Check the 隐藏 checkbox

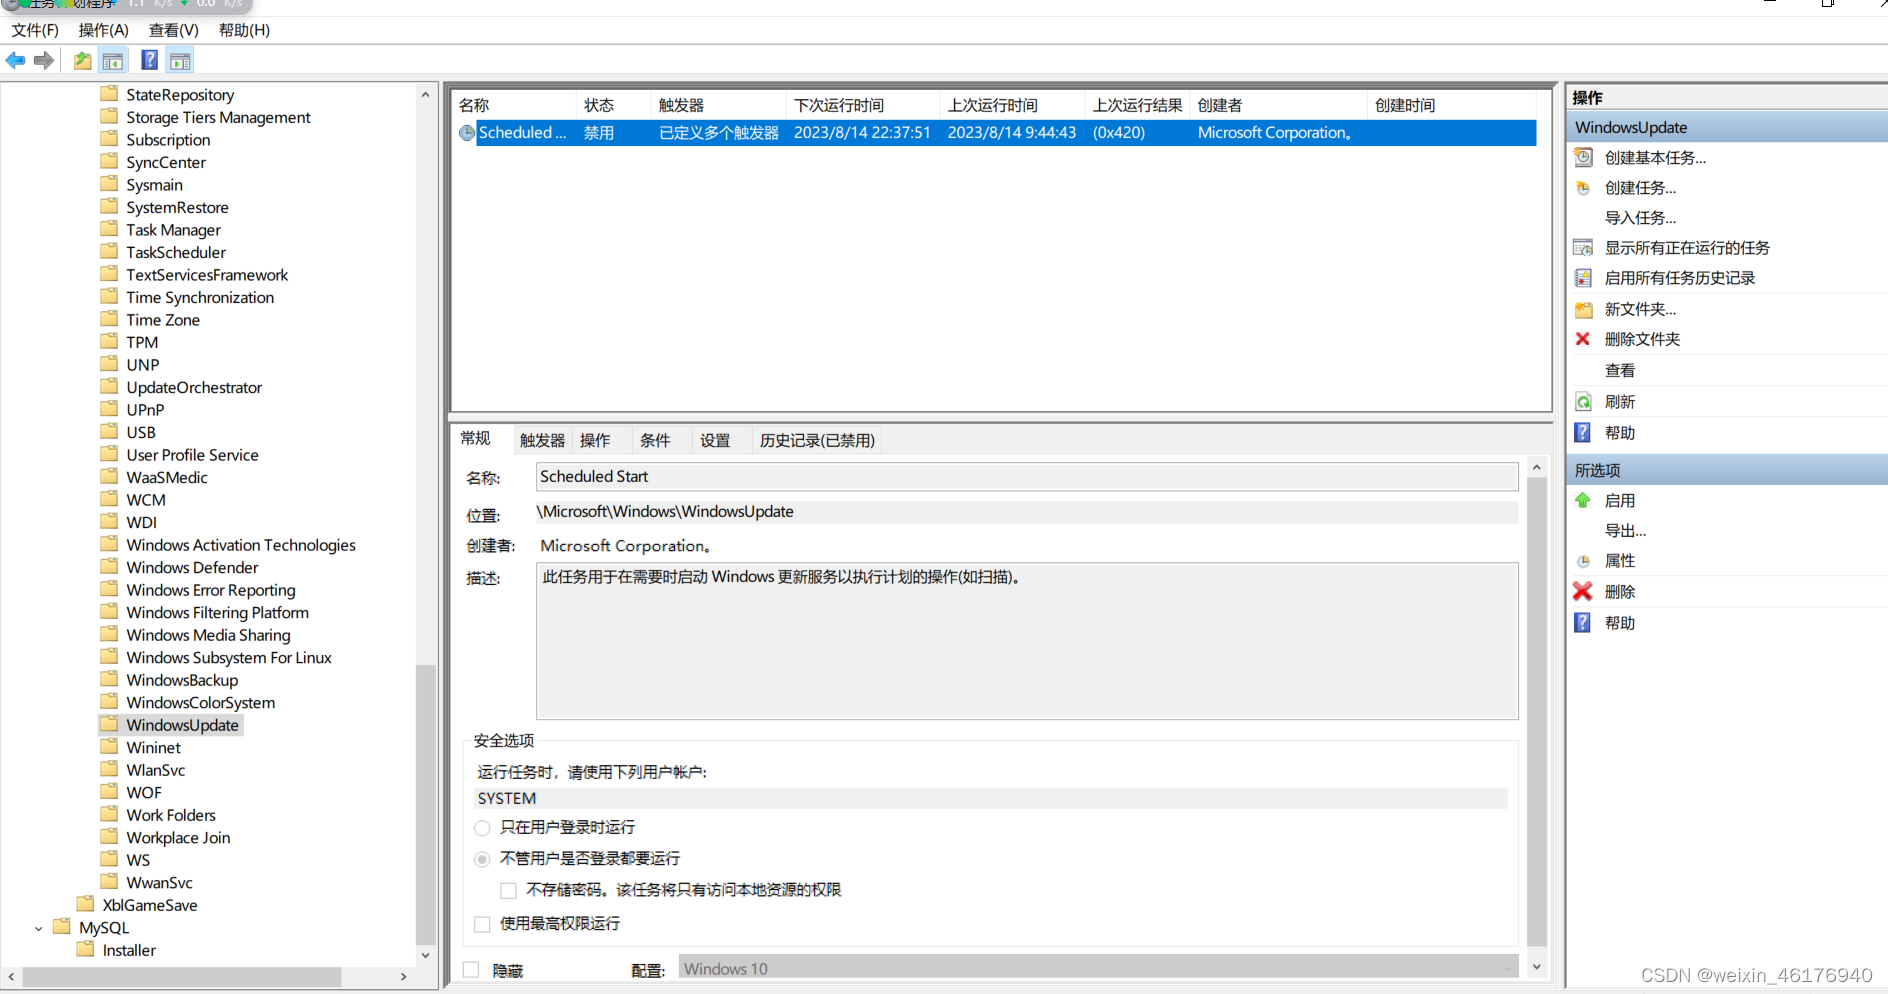coord(471,970)
